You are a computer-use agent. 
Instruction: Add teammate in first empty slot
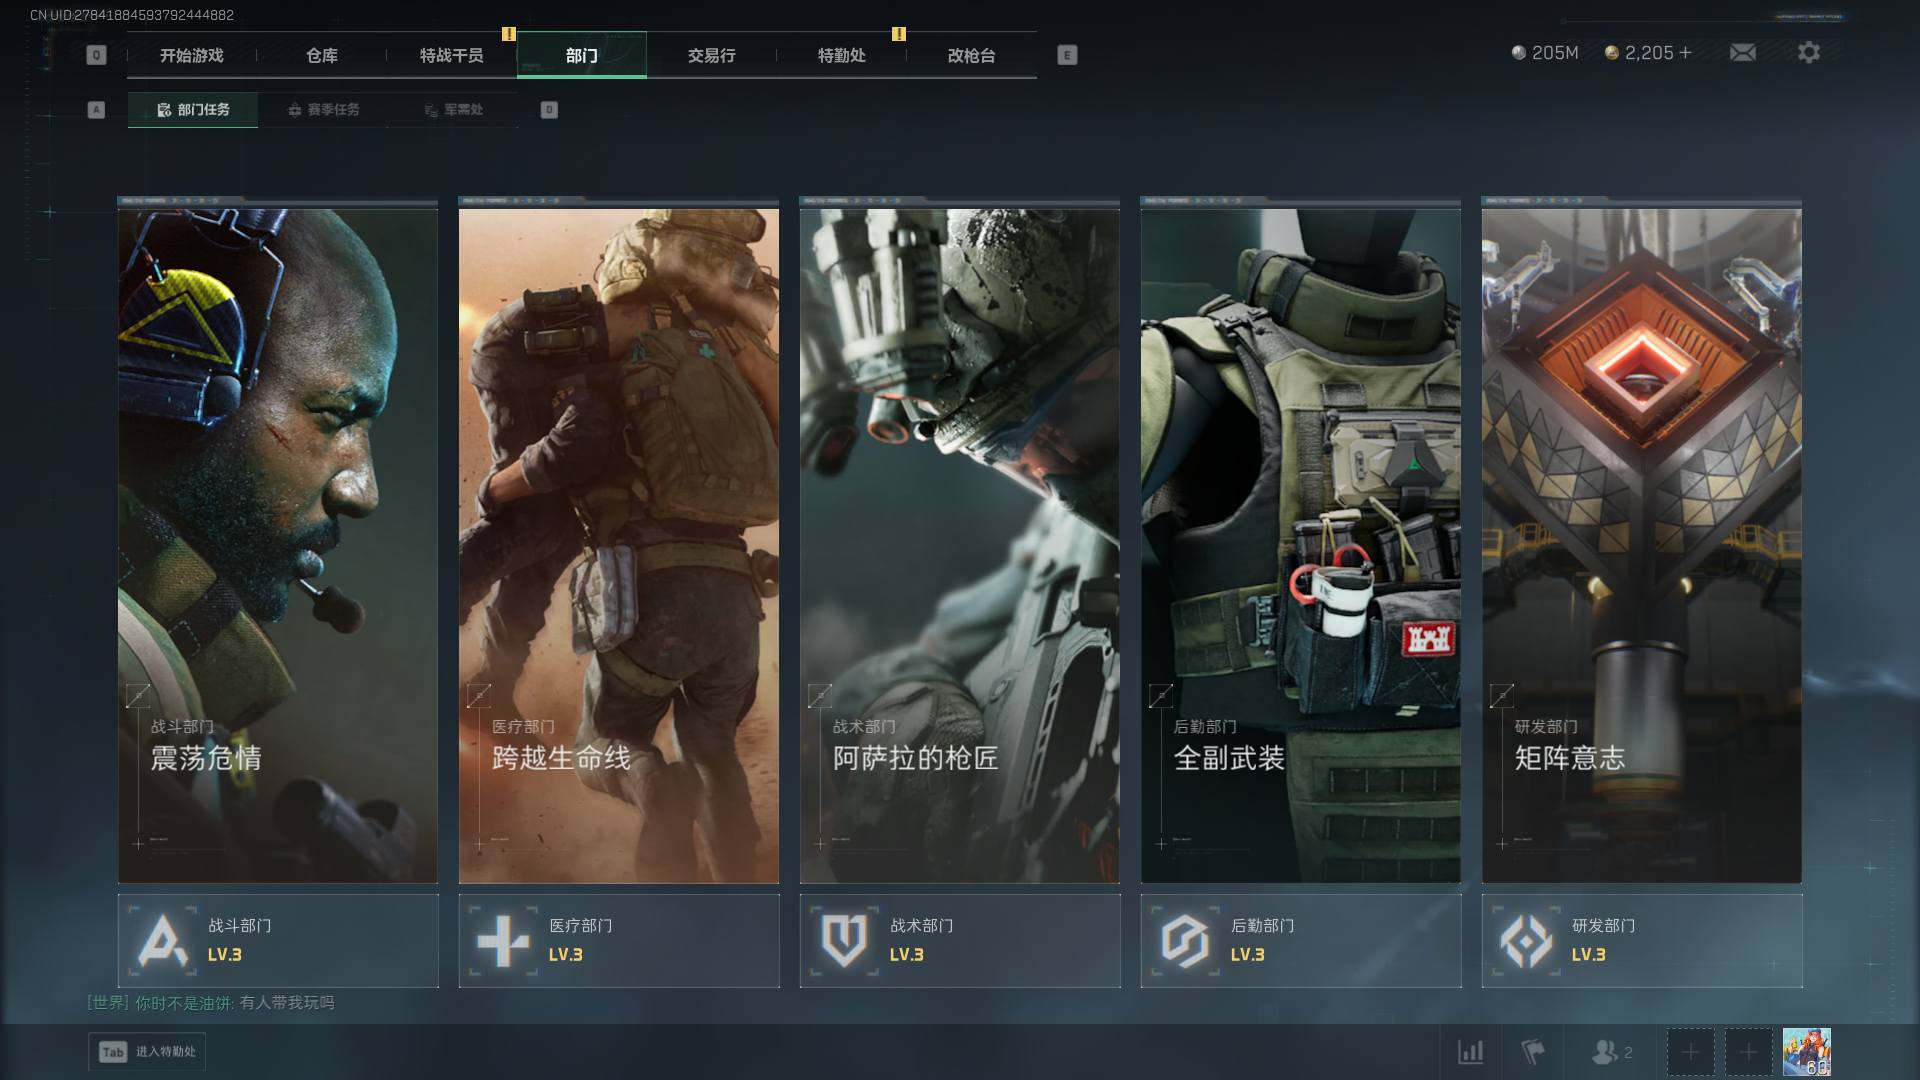(x=1690, y=1052)
